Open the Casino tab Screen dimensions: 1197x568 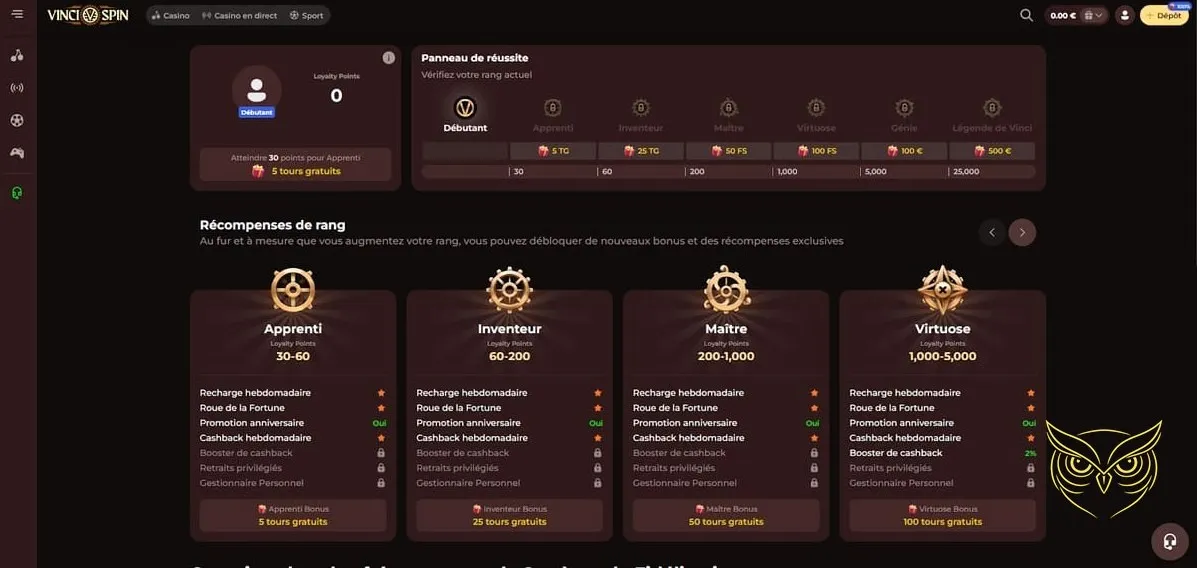[171, 15]
